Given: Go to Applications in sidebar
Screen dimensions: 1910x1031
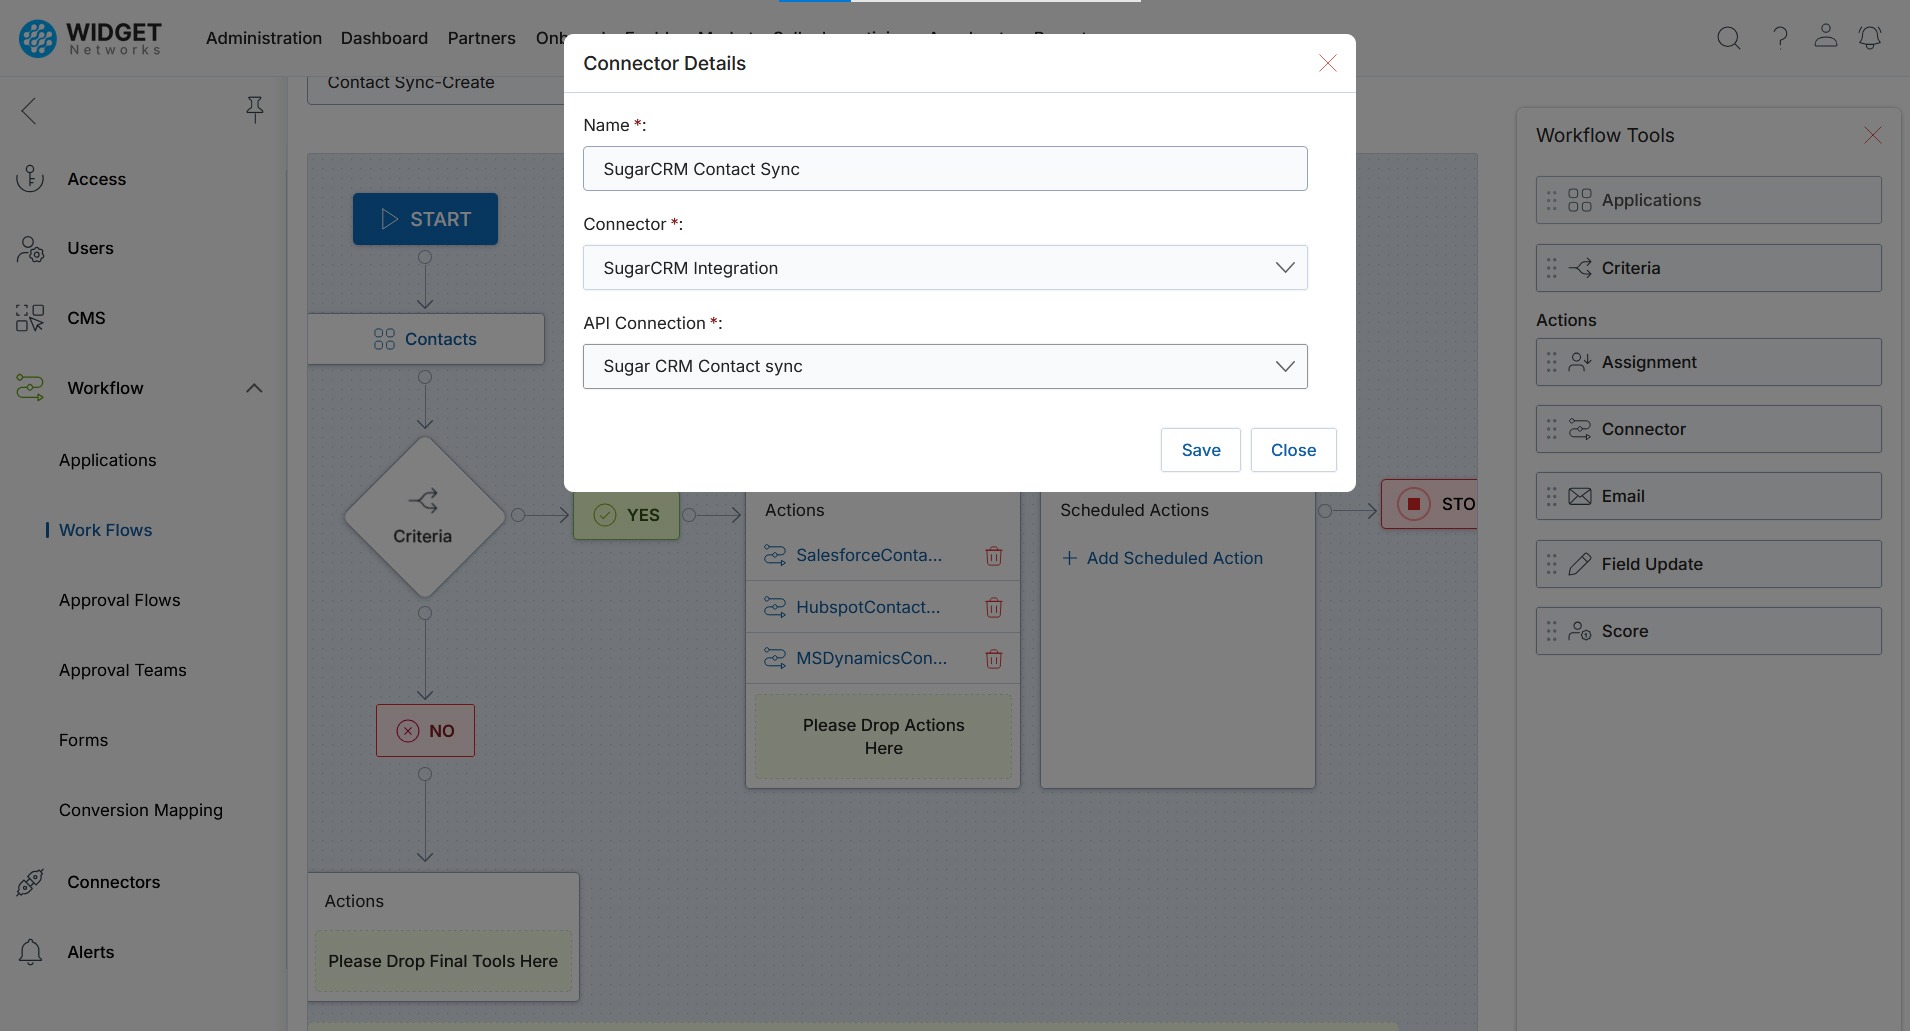Looking at the screenshot, I should pos(108,460).
